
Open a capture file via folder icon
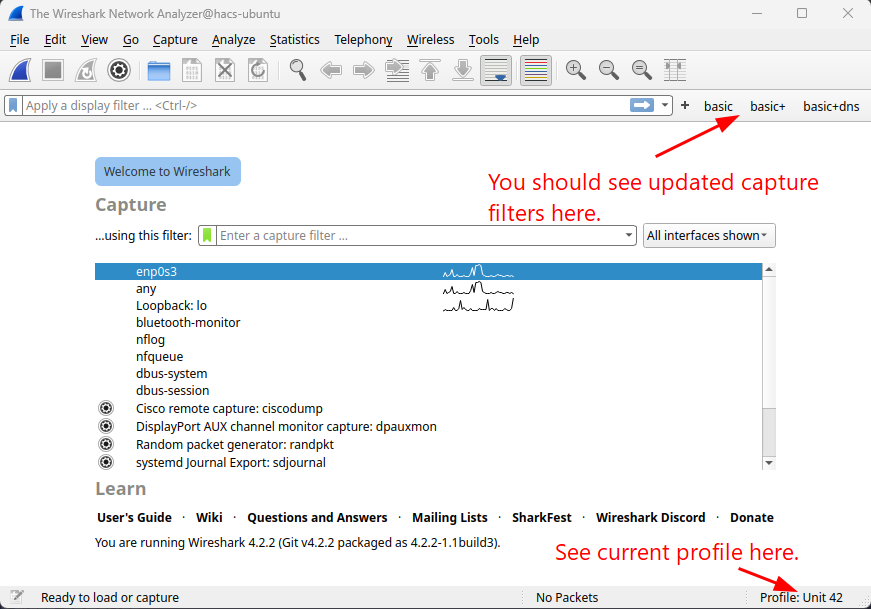158,70
